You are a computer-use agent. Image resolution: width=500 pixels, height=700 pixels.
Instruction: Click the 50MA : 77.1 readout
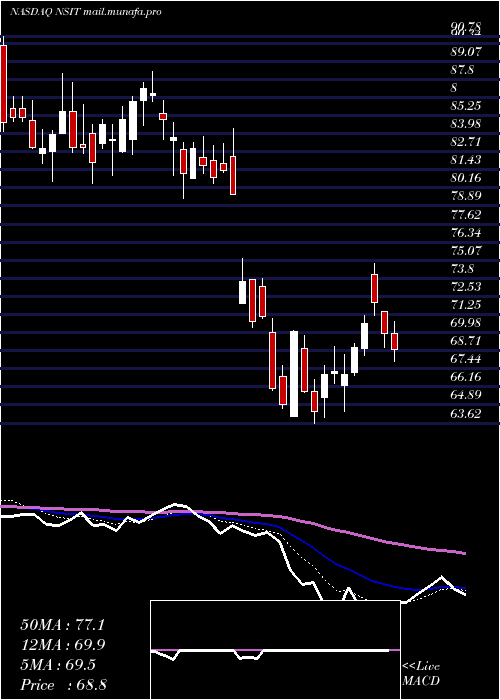62,625
